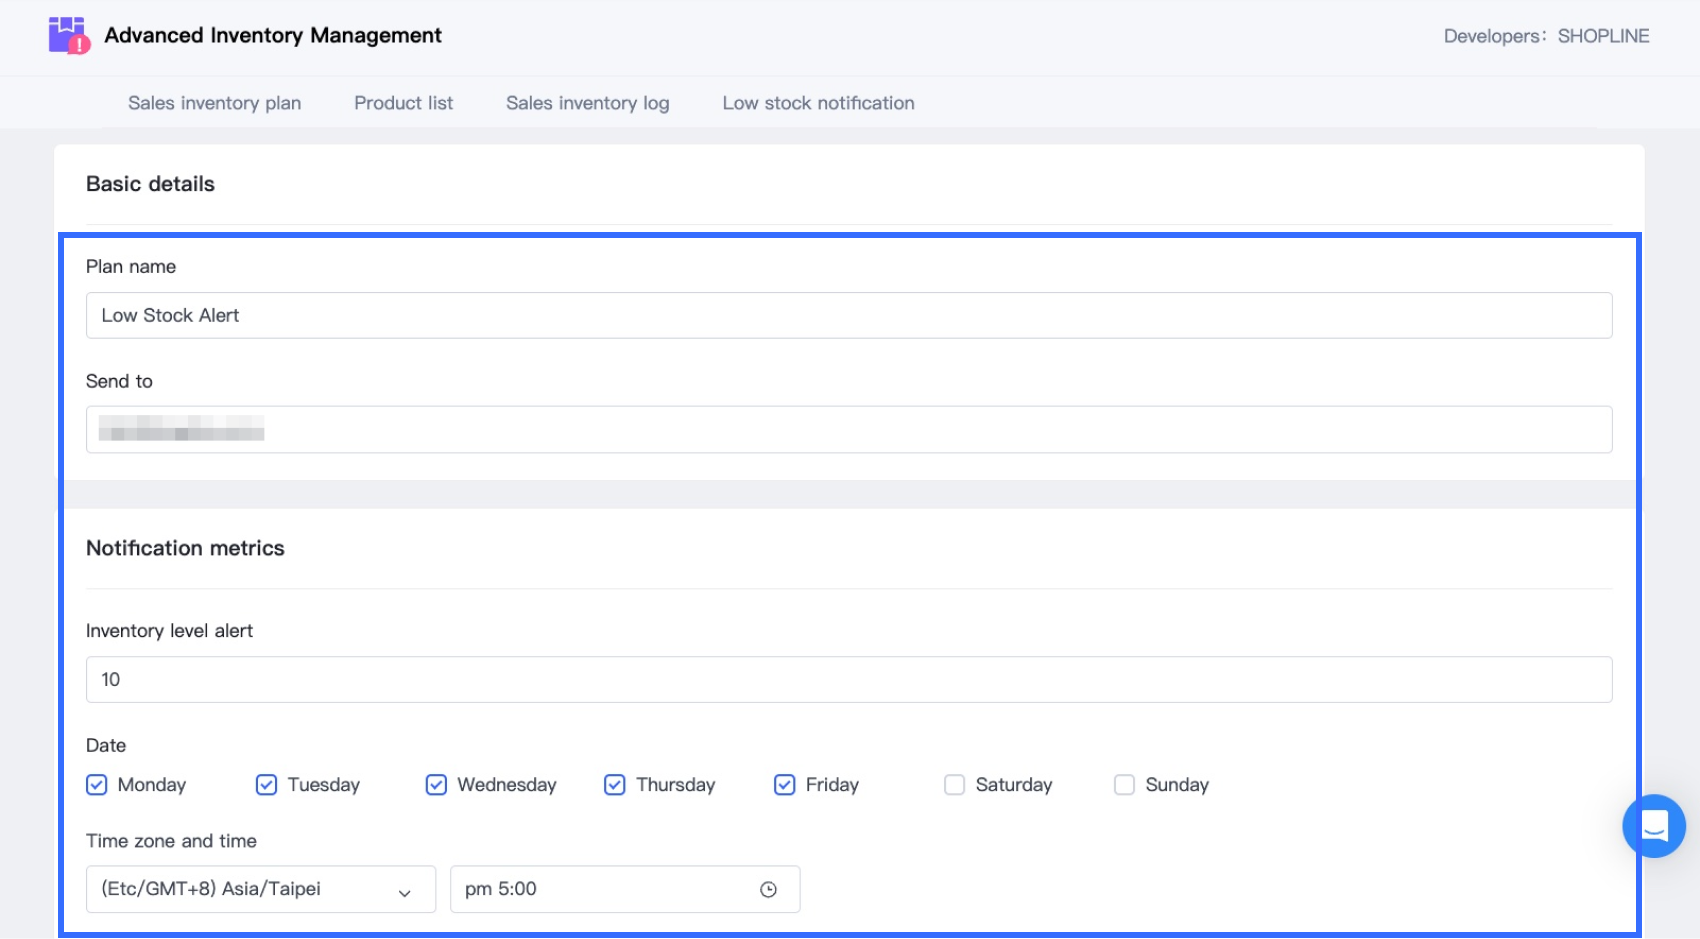Screen dimensions: 1700x939
Task: Switch to Sales inventory plan tab
Action: (x=214, y=103)
